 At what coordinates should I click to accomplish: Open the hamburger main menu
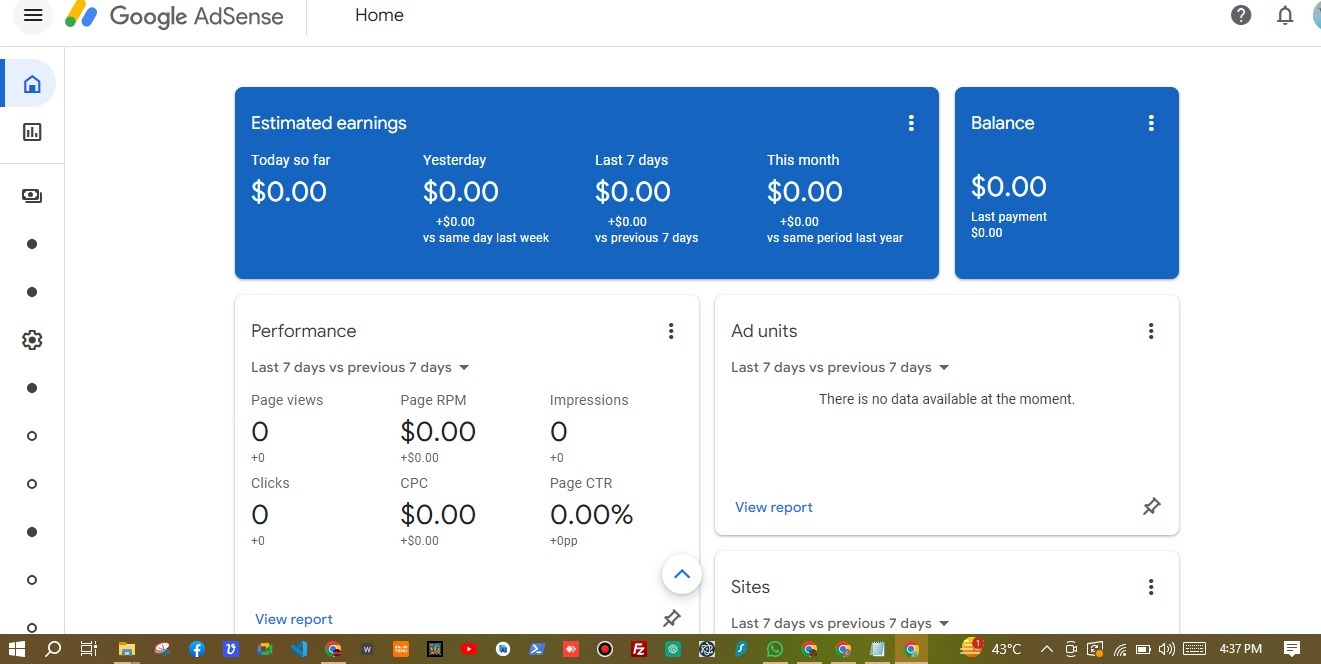pyautogui.click(x=33, y=15)
